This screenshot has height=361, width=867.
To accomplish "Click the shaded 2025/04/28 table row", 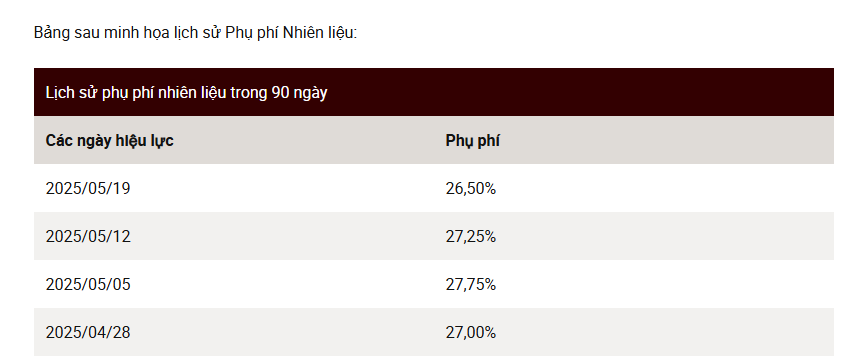I will 434,332.
